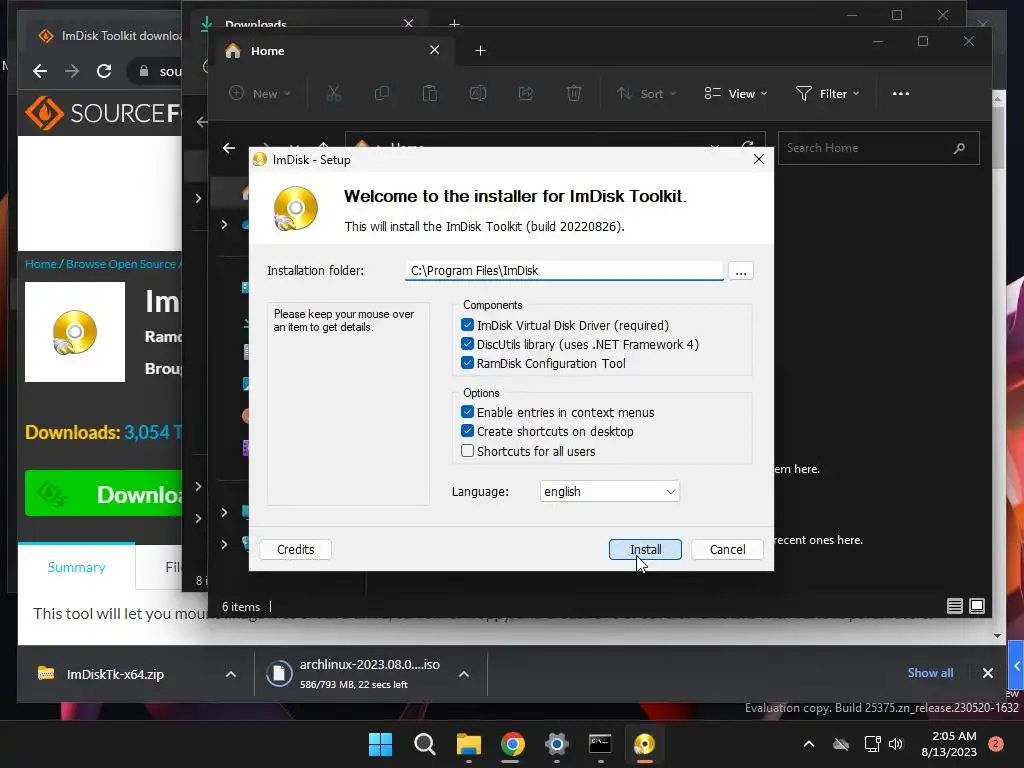Disable Enable entries in context menus
This screenshot has width=1024, height=768.
pyautogui.click(x=467, y=411)
